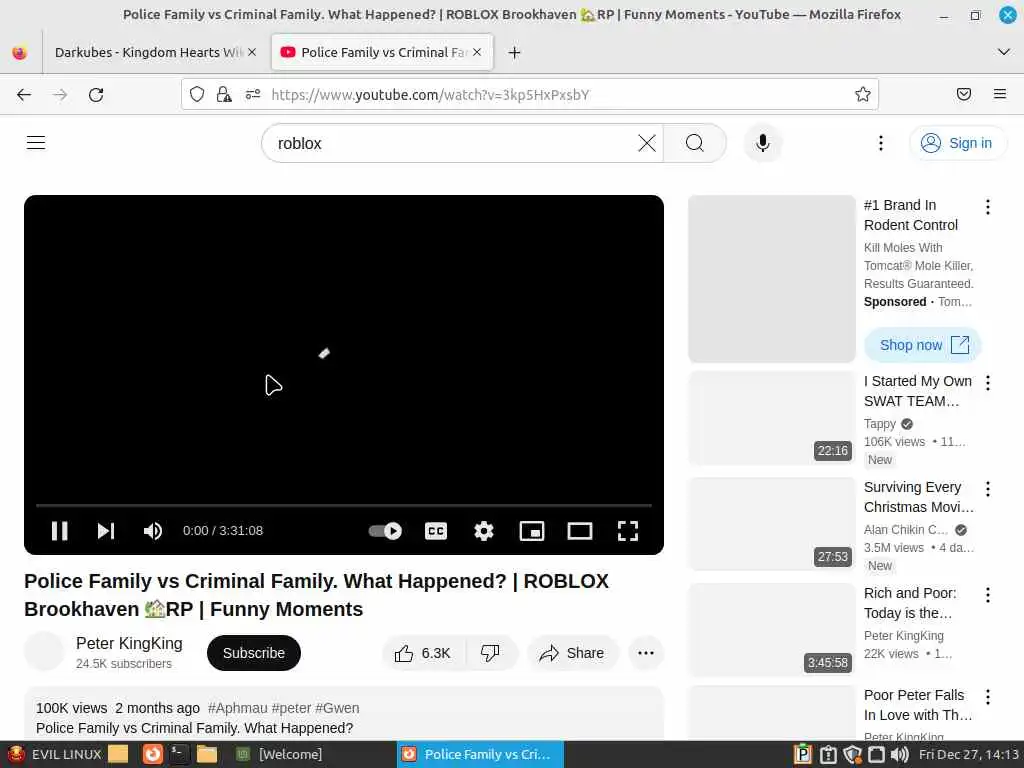Viewport: 1024px width, 768px height.
Task: Open the video settings gear
Action: pyautogui.click(x=484, y=531)
